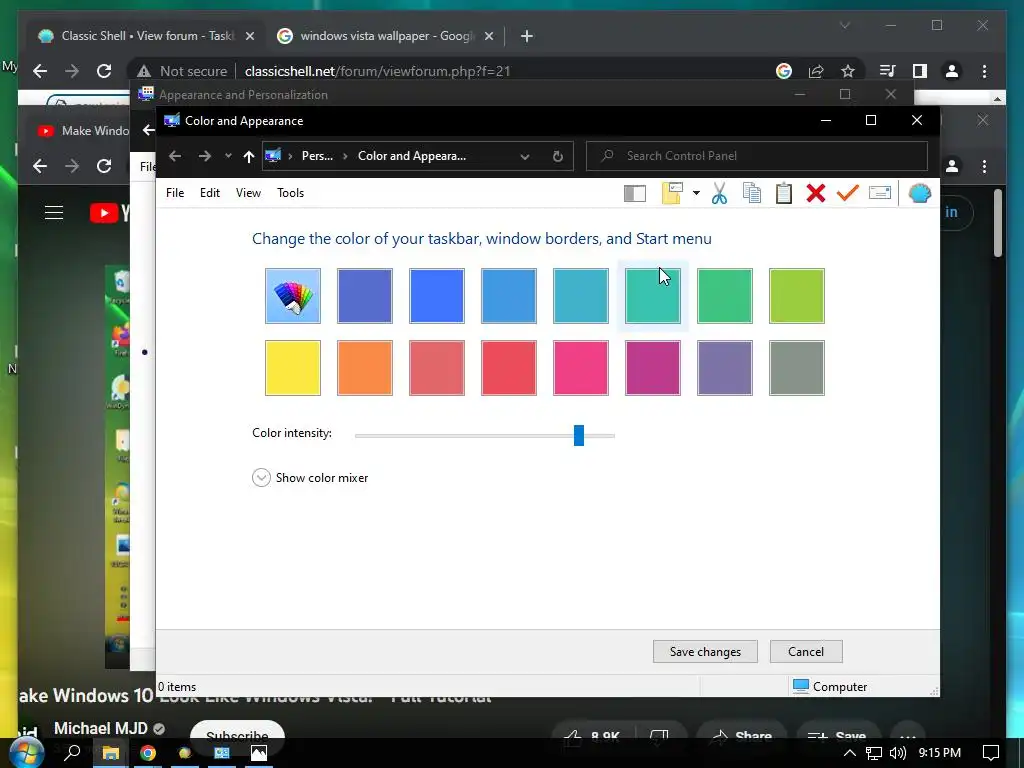The height and width of the screenshot is (768, 1024).
Task: Open File Explorer from taskbar
Action: click(x=110, y=753)
